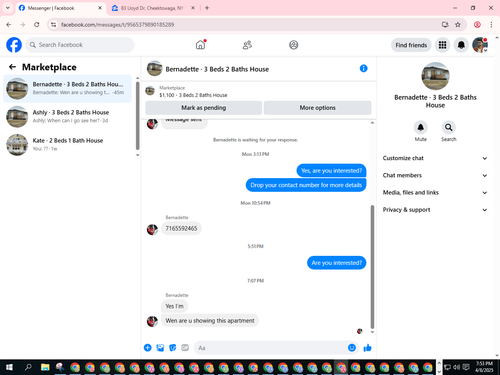Image resolution: width=500 pixels, height=375 pixels.
Task: Open the Home feed icon
Action: [200, 45]
